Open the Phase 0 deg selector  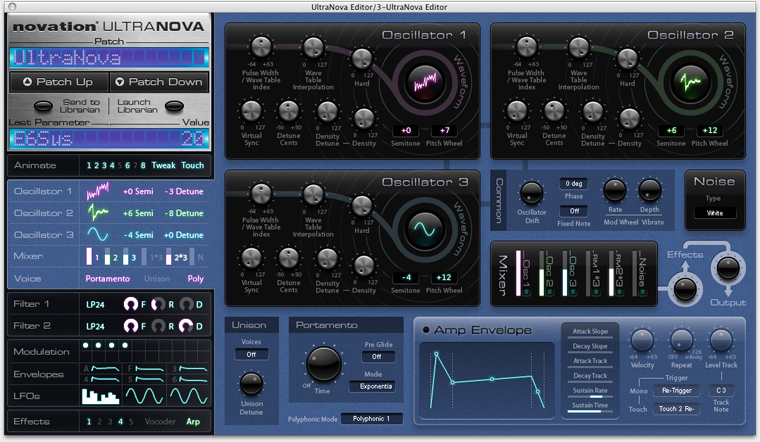(x=573, y=184)
